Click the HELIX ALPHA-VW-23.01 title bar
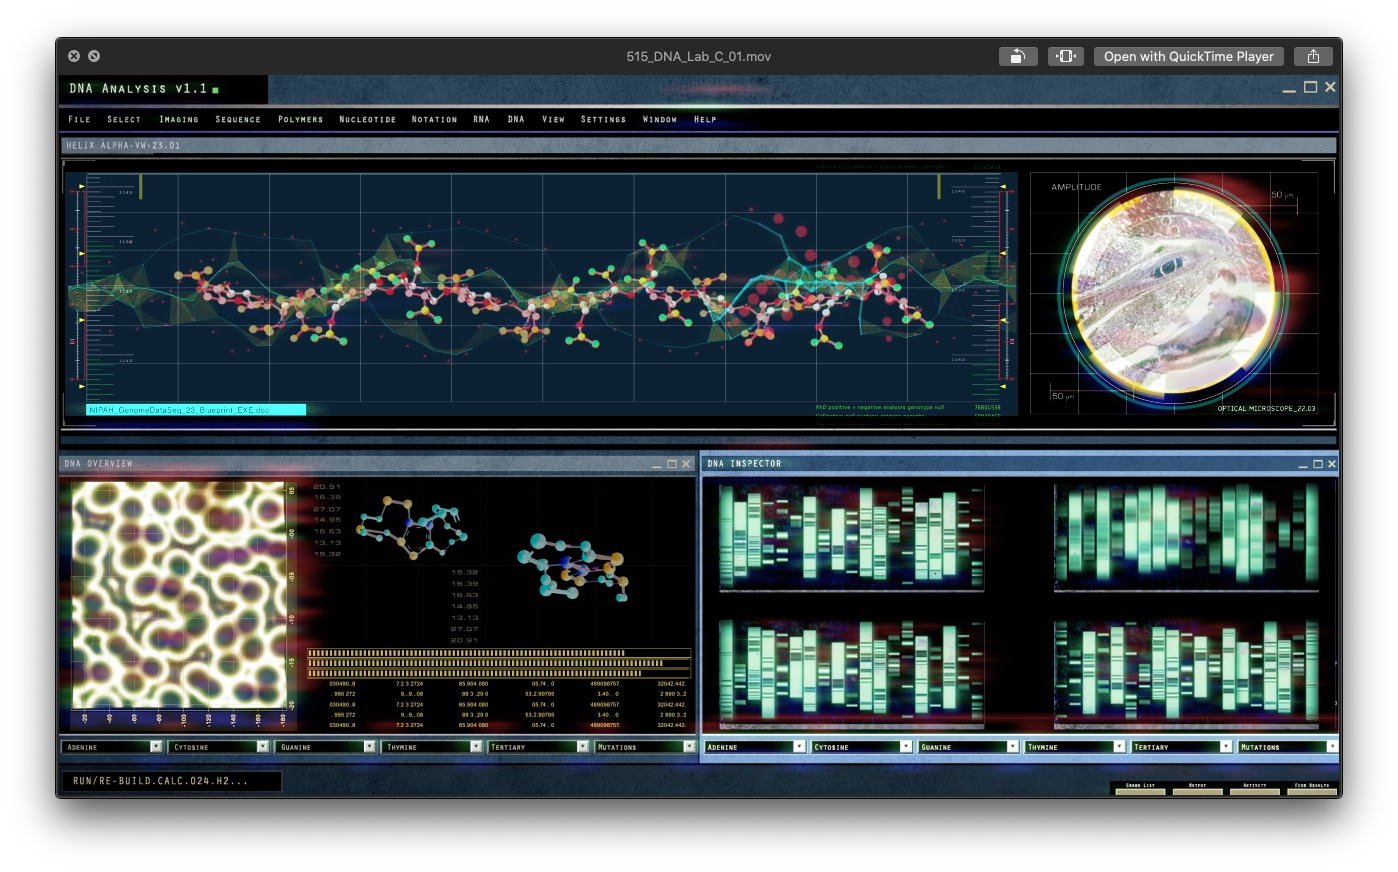Image resolution: width=1398 pixels, height=872 pixels. click(x=698, y=146)
